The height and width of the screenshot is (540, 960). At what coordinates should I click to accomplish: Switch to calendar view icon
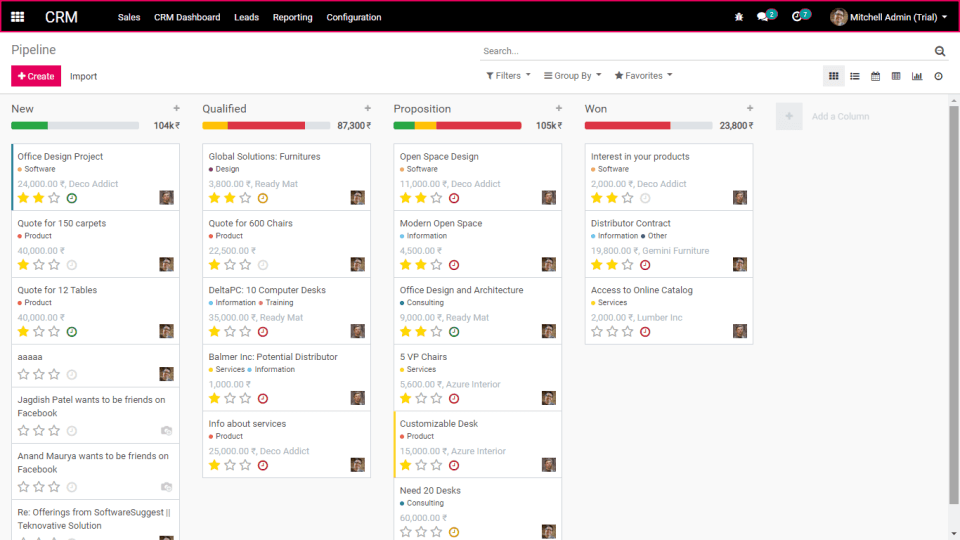876,76
